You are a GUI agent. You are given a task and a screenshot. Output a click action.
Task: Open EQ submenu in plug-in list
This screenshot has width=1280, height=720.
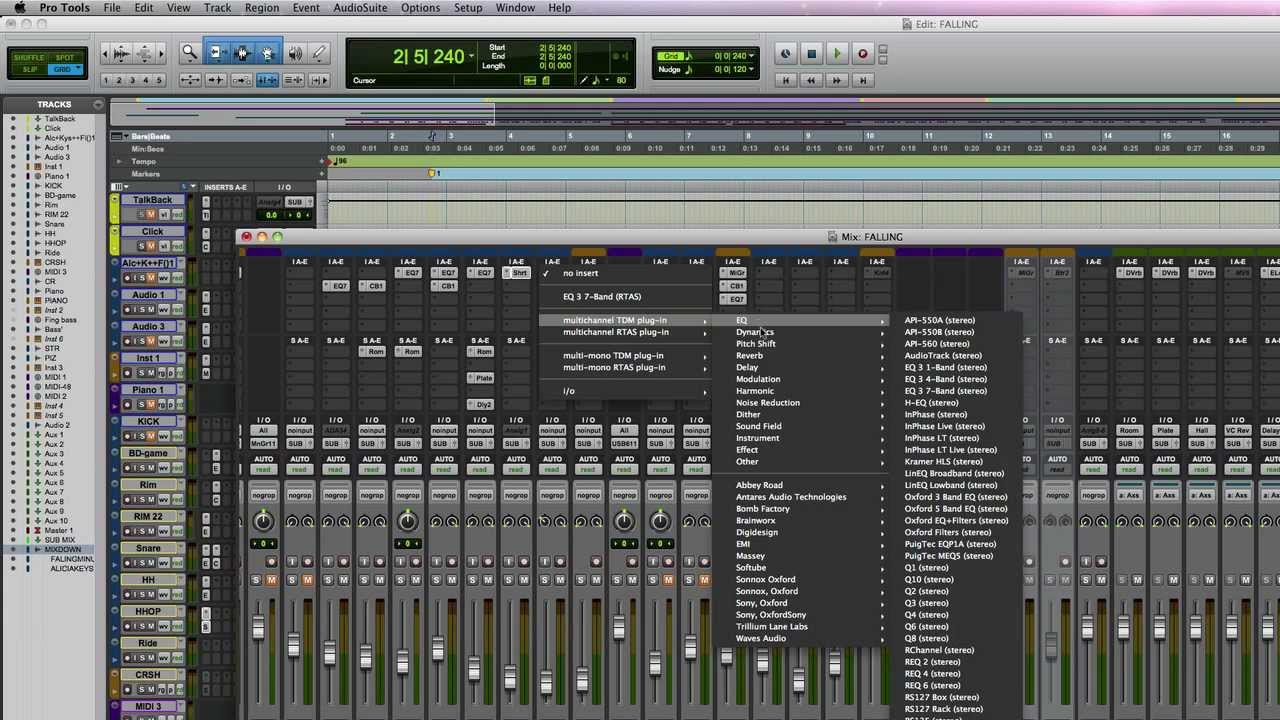[x=810, y=320]
